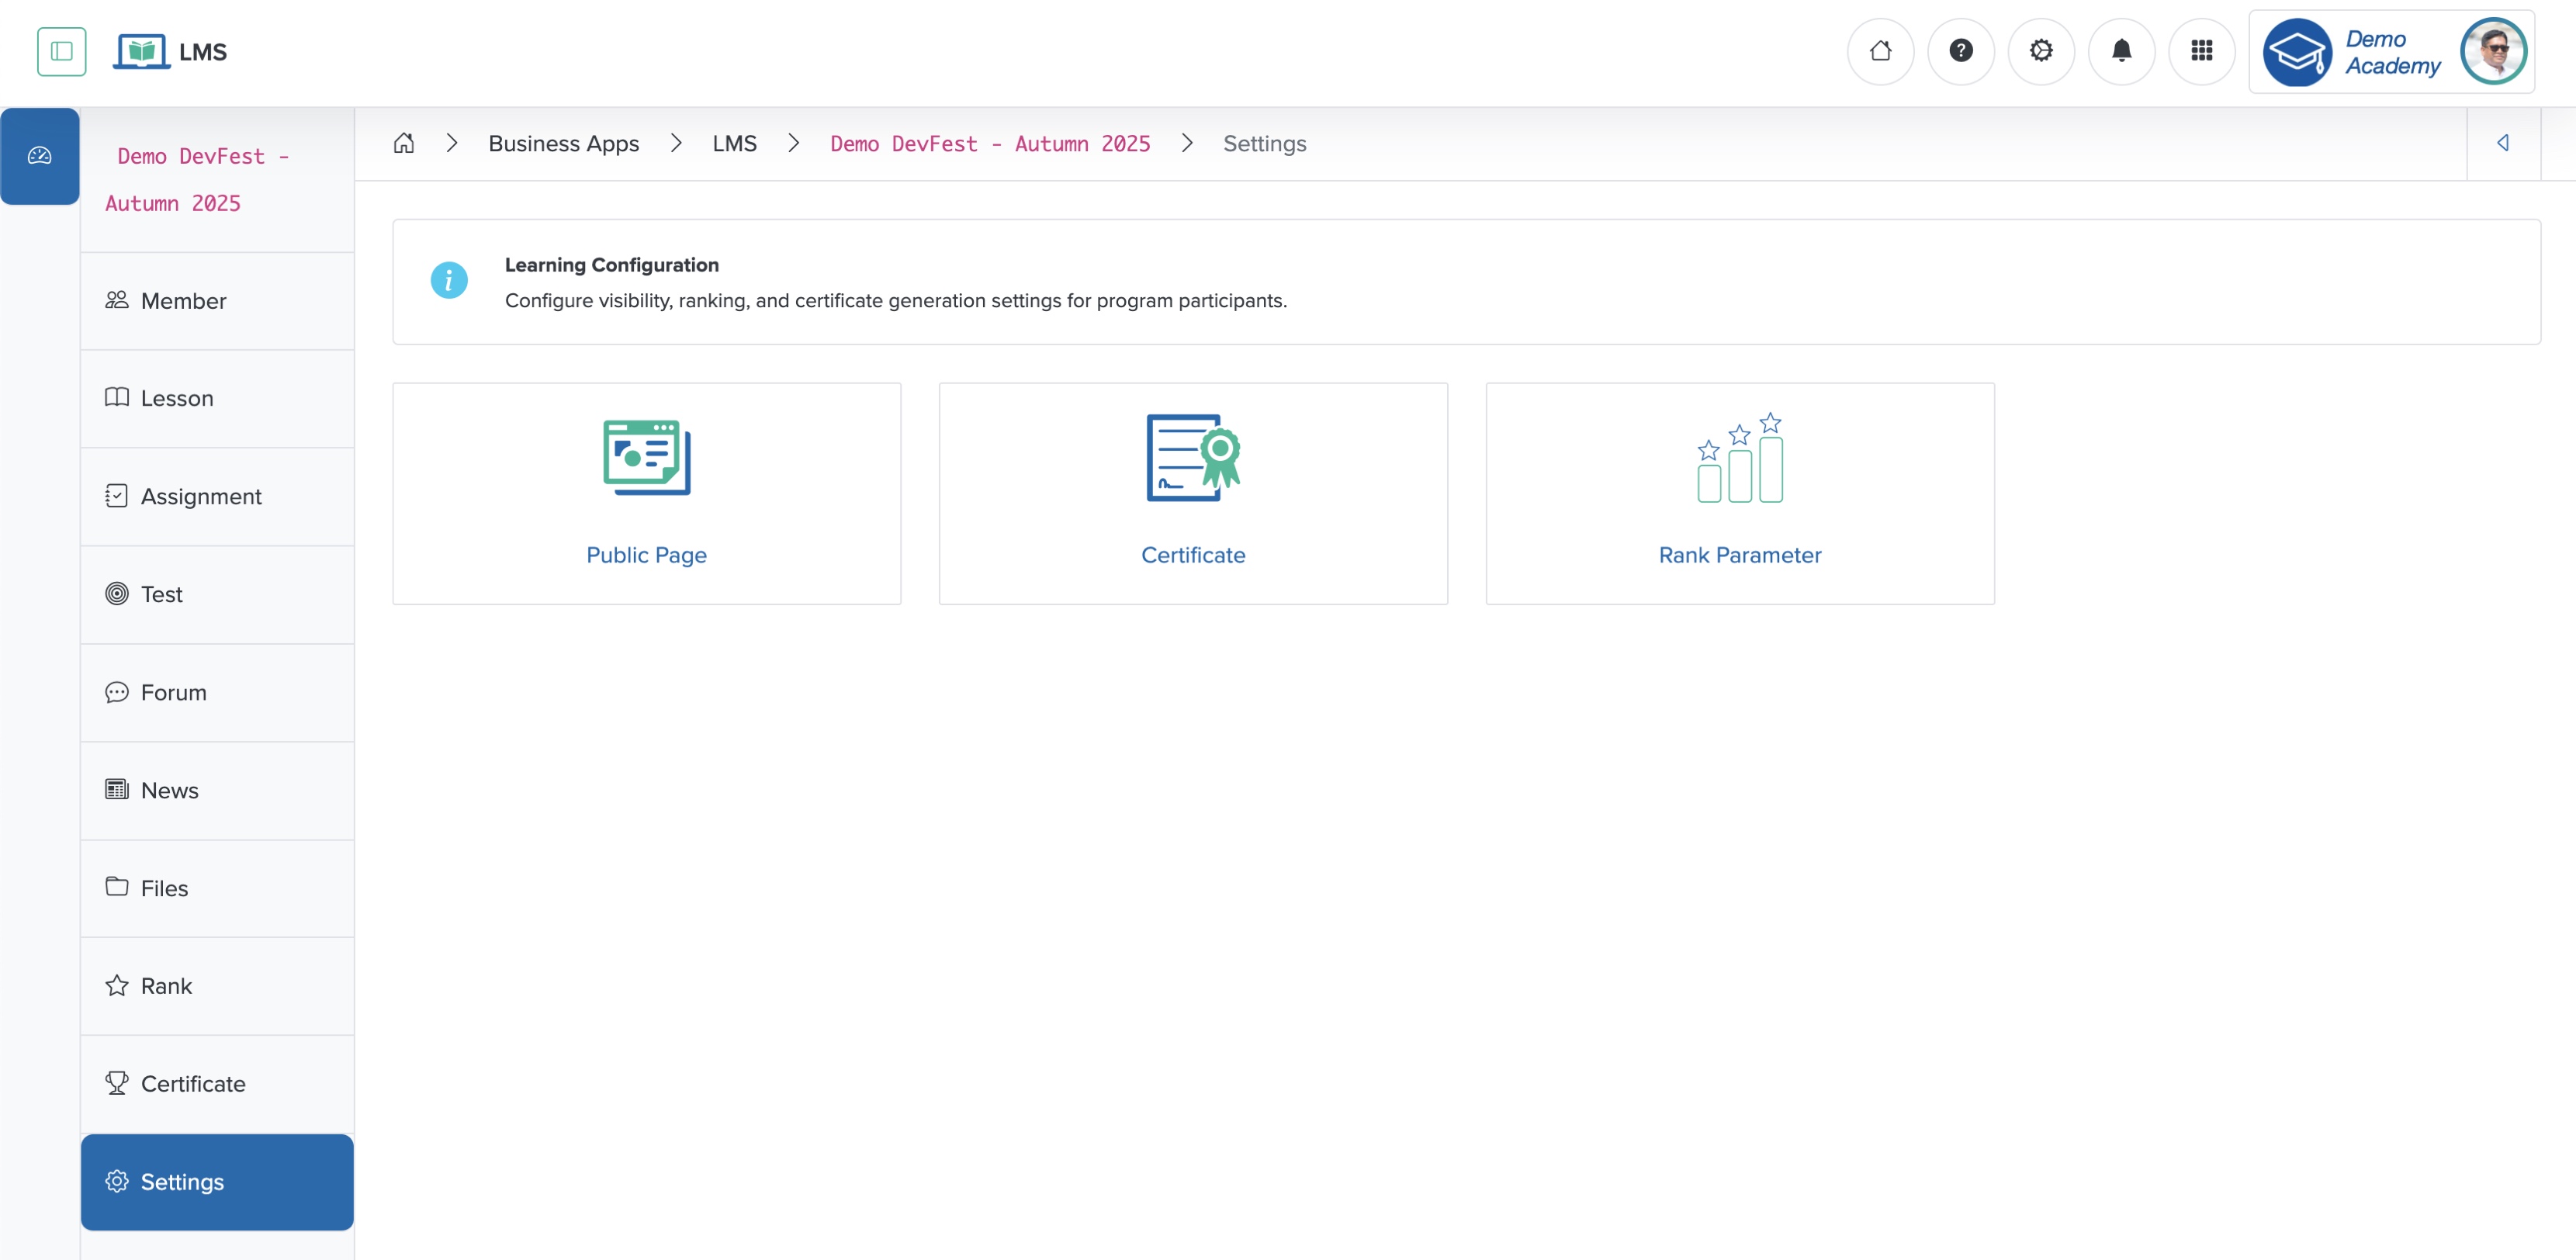Viewport: 2576px width, 1260px height.
Task: Select the dashboard icon in the left sidebar
Action: tap(40, 155)
